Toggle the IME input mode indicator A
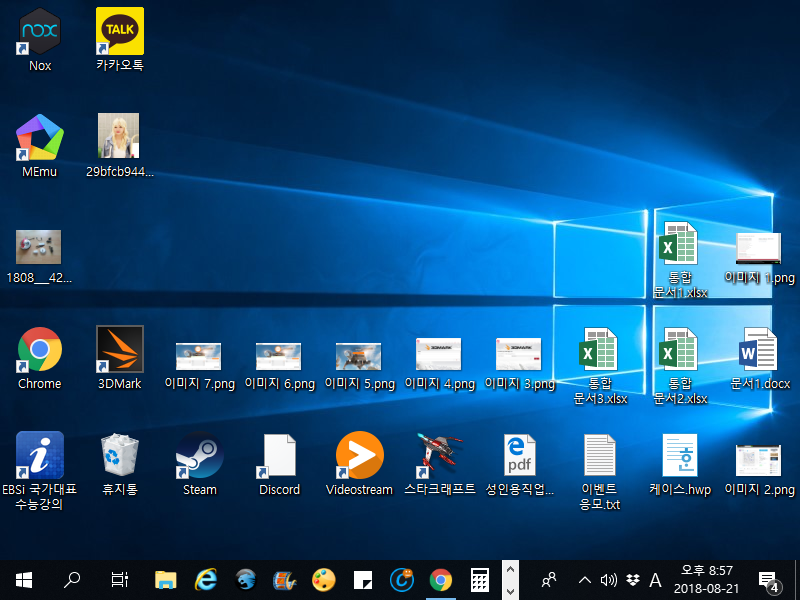This screenshot has height=600, width=800. coord(656,580)
